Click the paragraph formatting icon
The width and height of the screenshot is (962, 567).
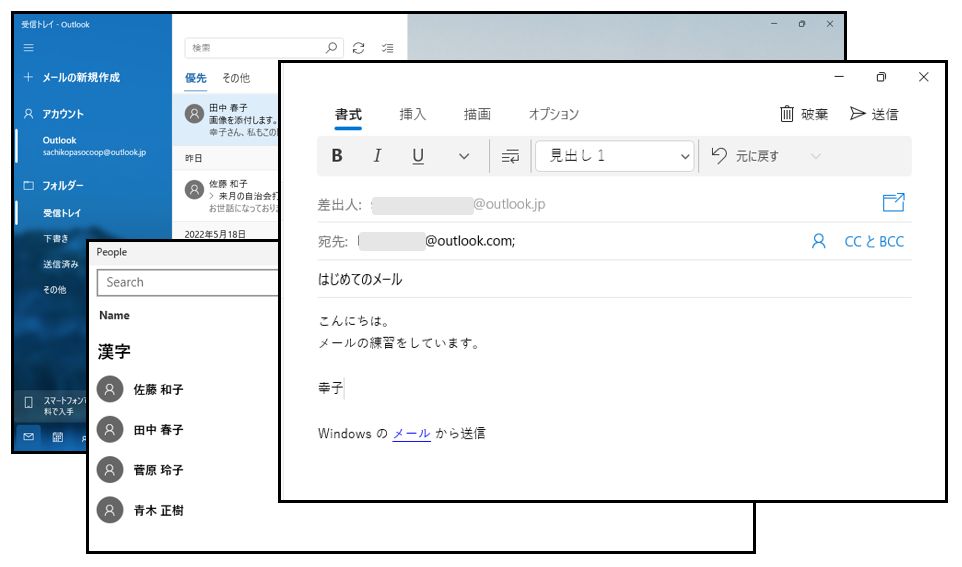(x=511, y=156)
